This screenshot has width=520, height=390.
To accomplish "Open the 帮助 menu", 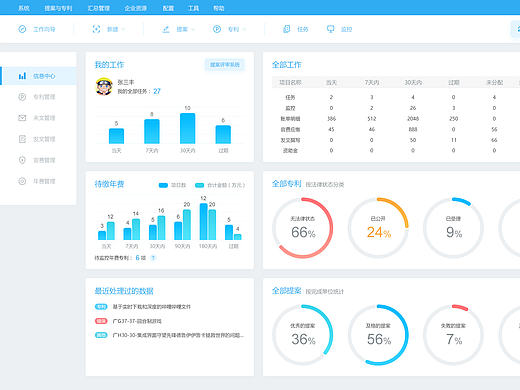I will tap(219, 8).
